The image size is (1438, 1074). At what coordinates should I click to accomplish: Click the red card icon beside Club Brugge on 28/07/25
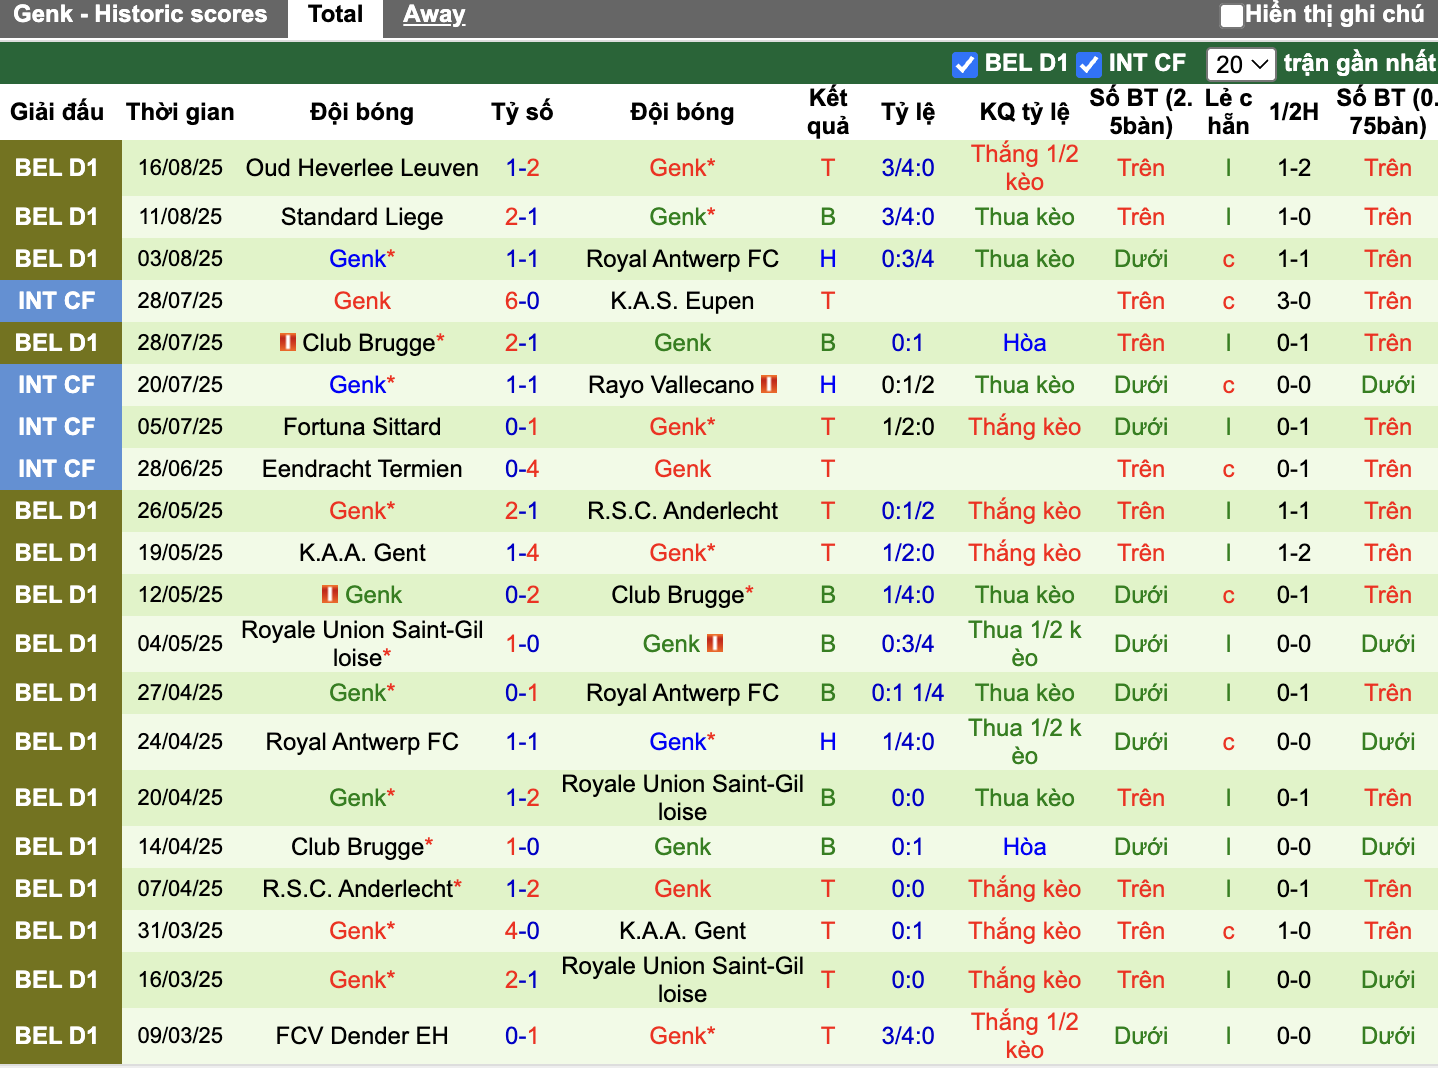pyautogui.click(x=288, y=343)
